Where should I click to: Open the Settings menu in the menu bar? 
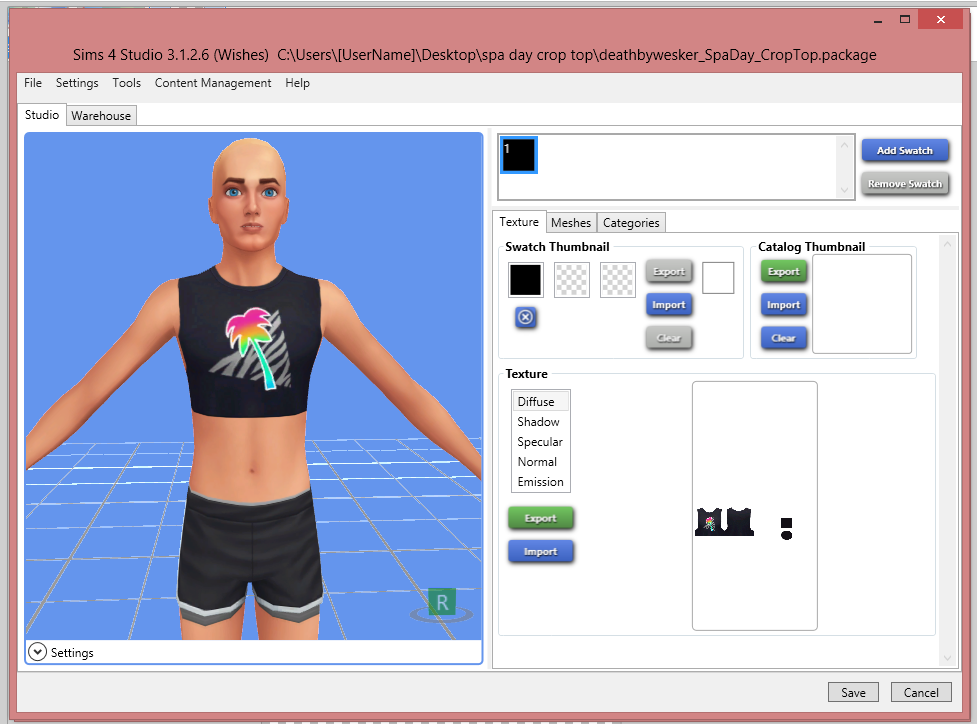coord(77,83)
